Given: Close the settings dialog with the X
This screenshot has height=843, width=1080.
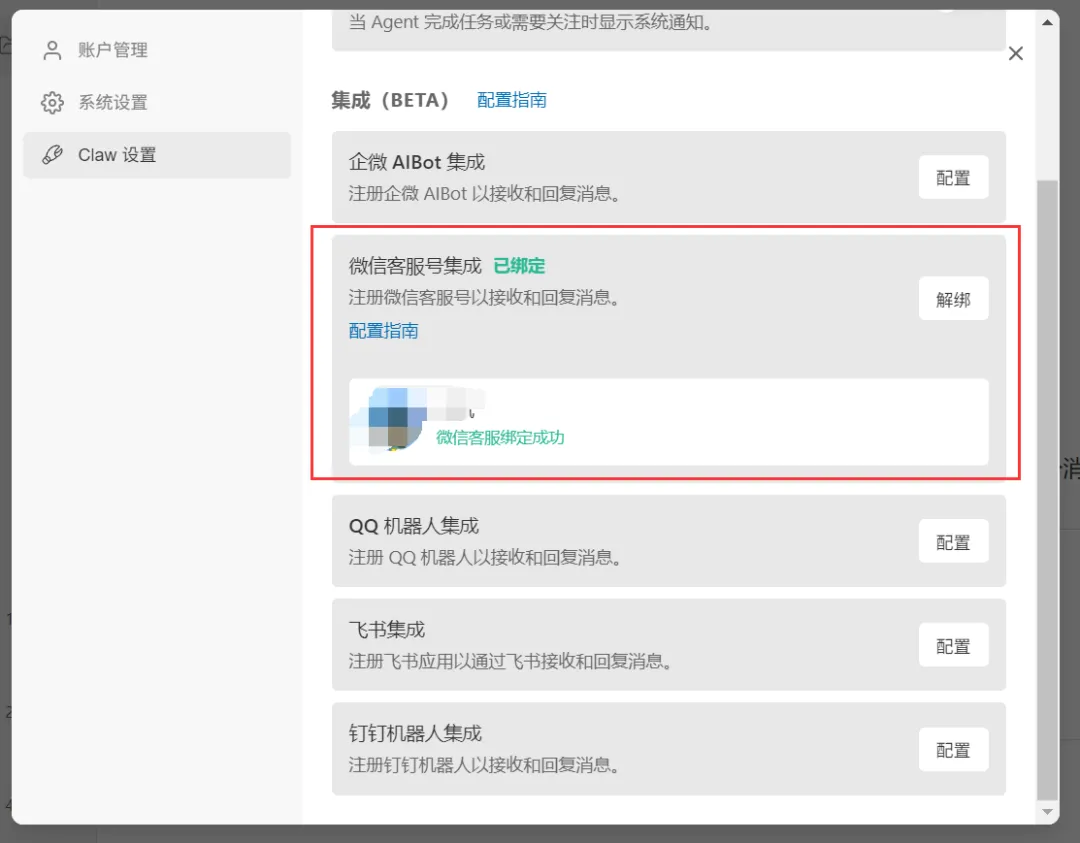Looking at the screenshot, I should pos(1015,54).
